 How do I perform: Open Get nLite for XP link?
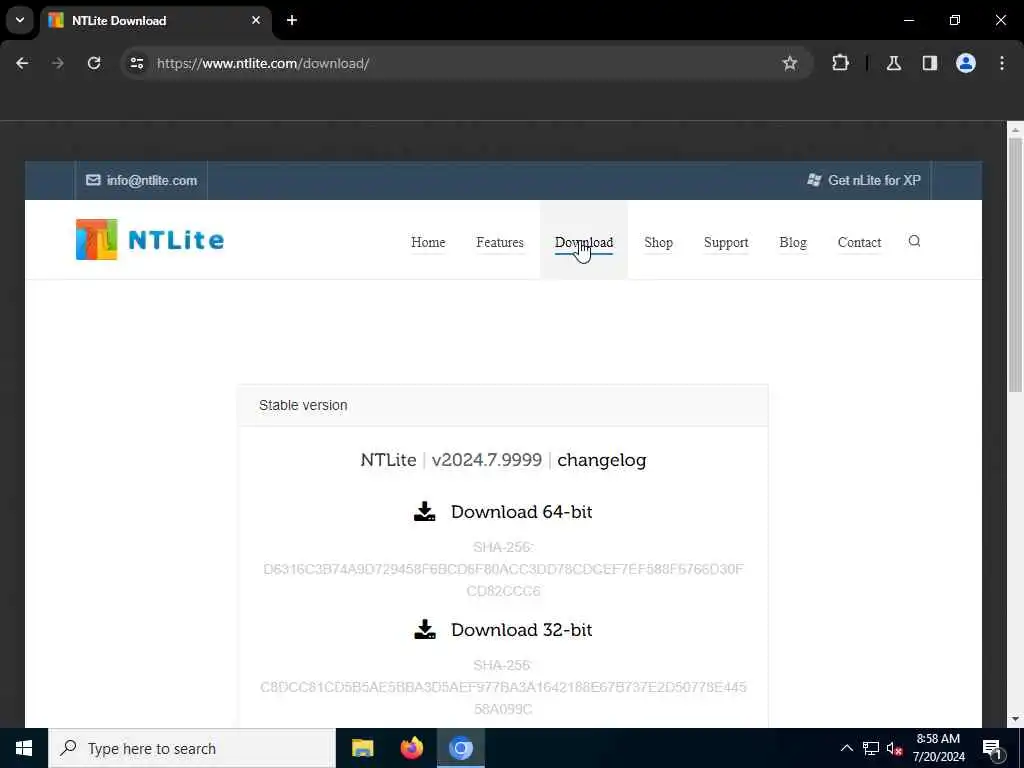point(864,180)
